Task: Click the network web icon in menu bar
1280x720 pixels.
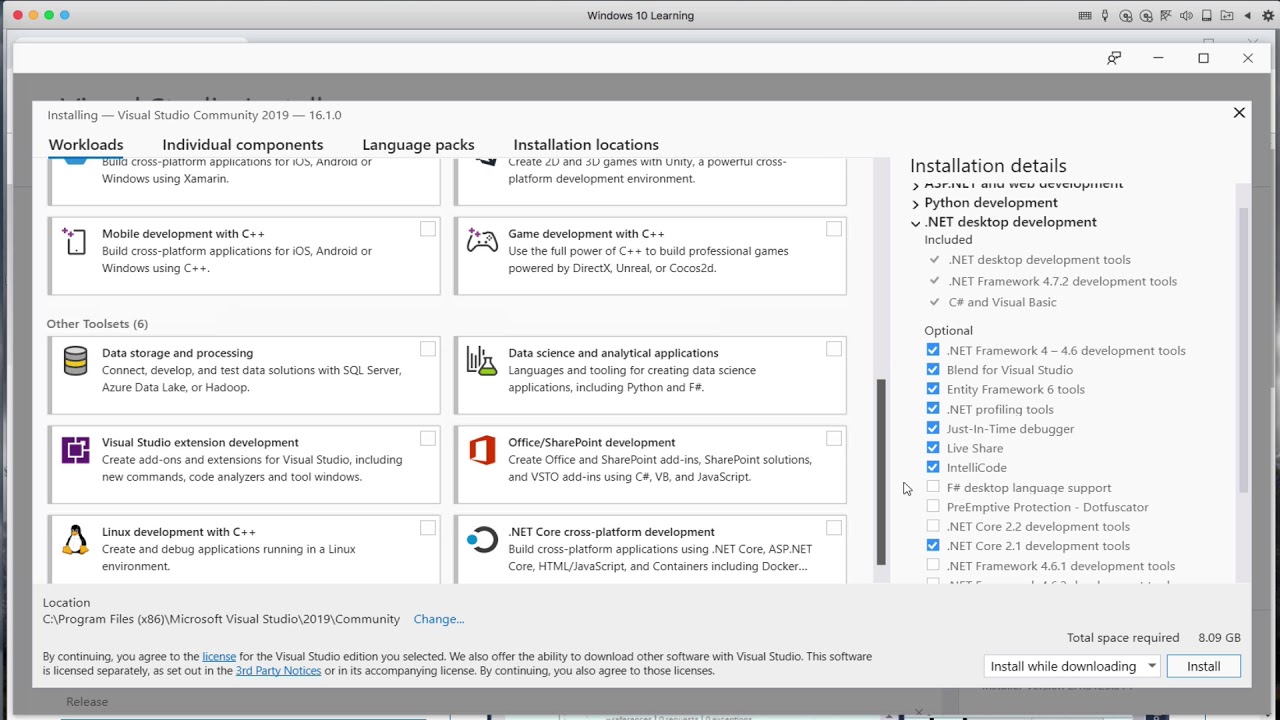Action: point(1166,15)
